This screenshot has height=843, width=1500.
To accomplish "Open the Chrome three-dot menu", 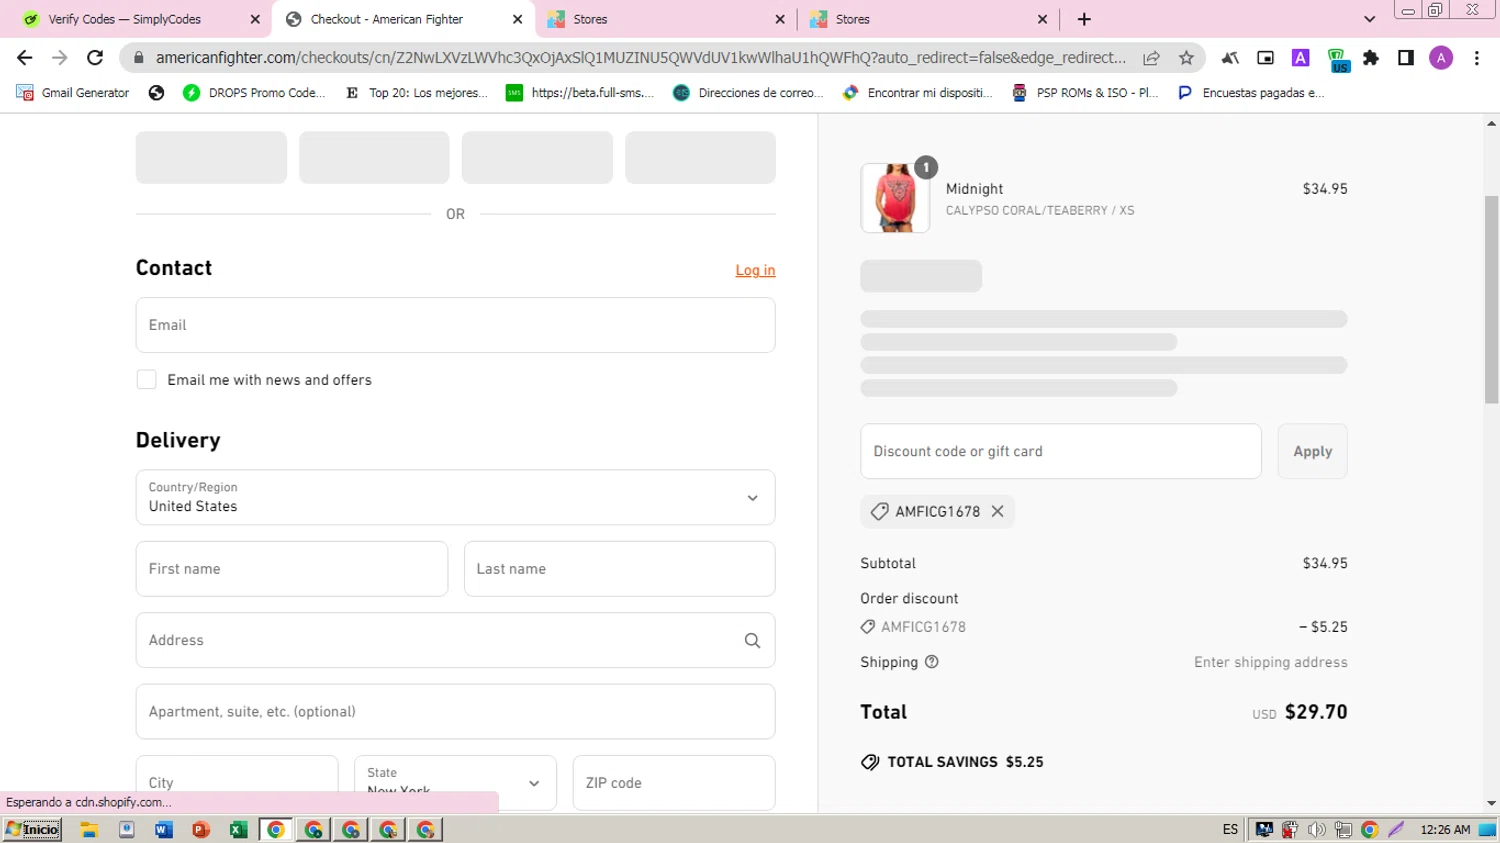I will [x=1476, y=58].
